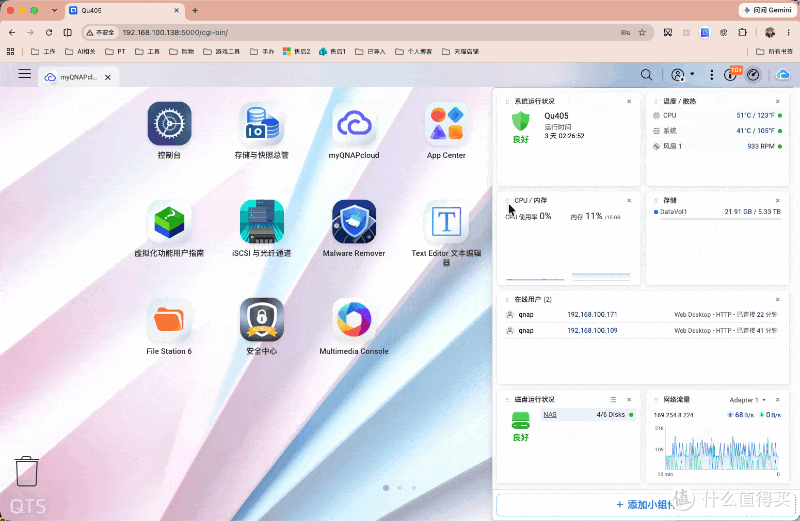800x521 pixels.
Task: Reload the browser page
Action: [49, 32]
